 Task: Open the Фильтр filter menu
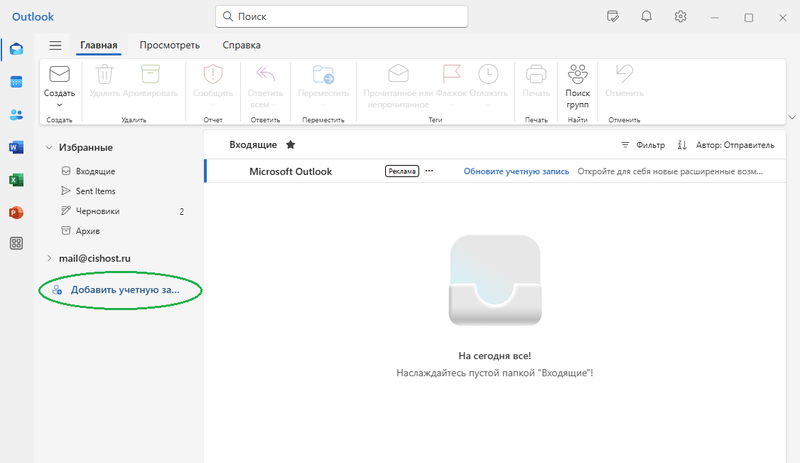click(x=643, y=145)
